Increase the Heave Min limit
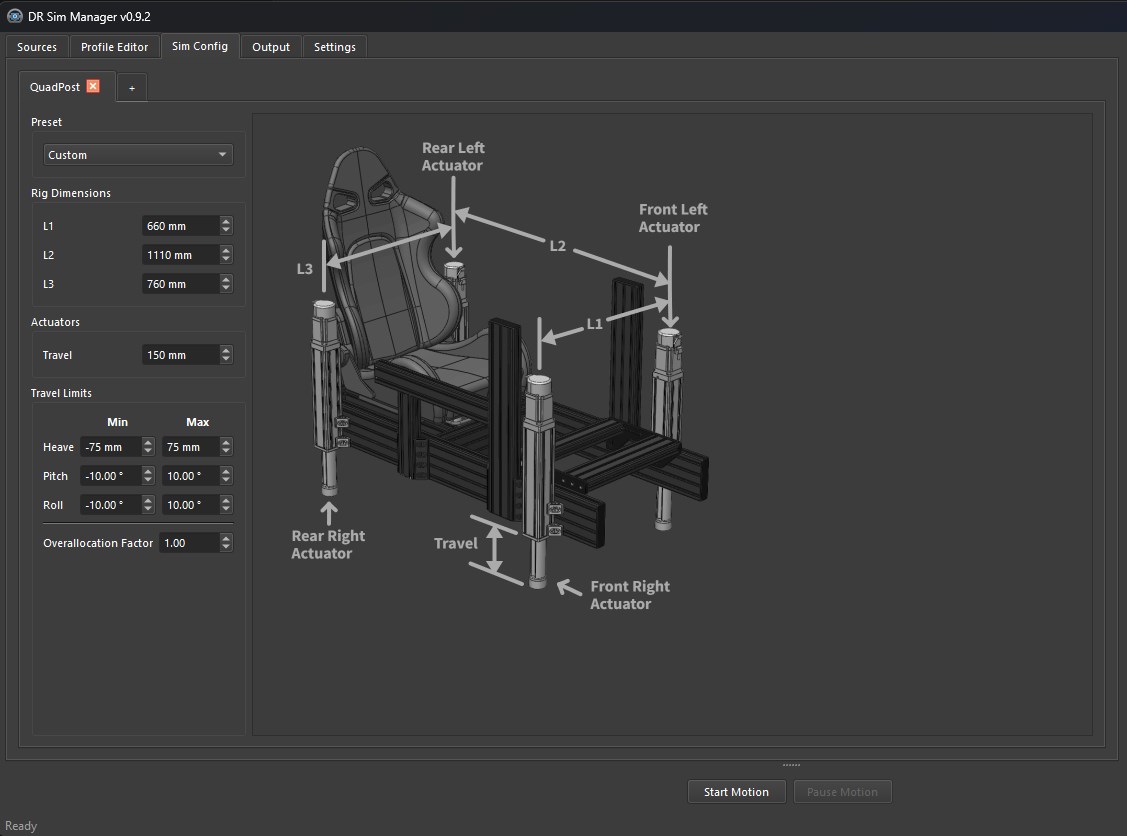Screen dimensions: 1127x836 pyautogui.click(x=148, y=442)
